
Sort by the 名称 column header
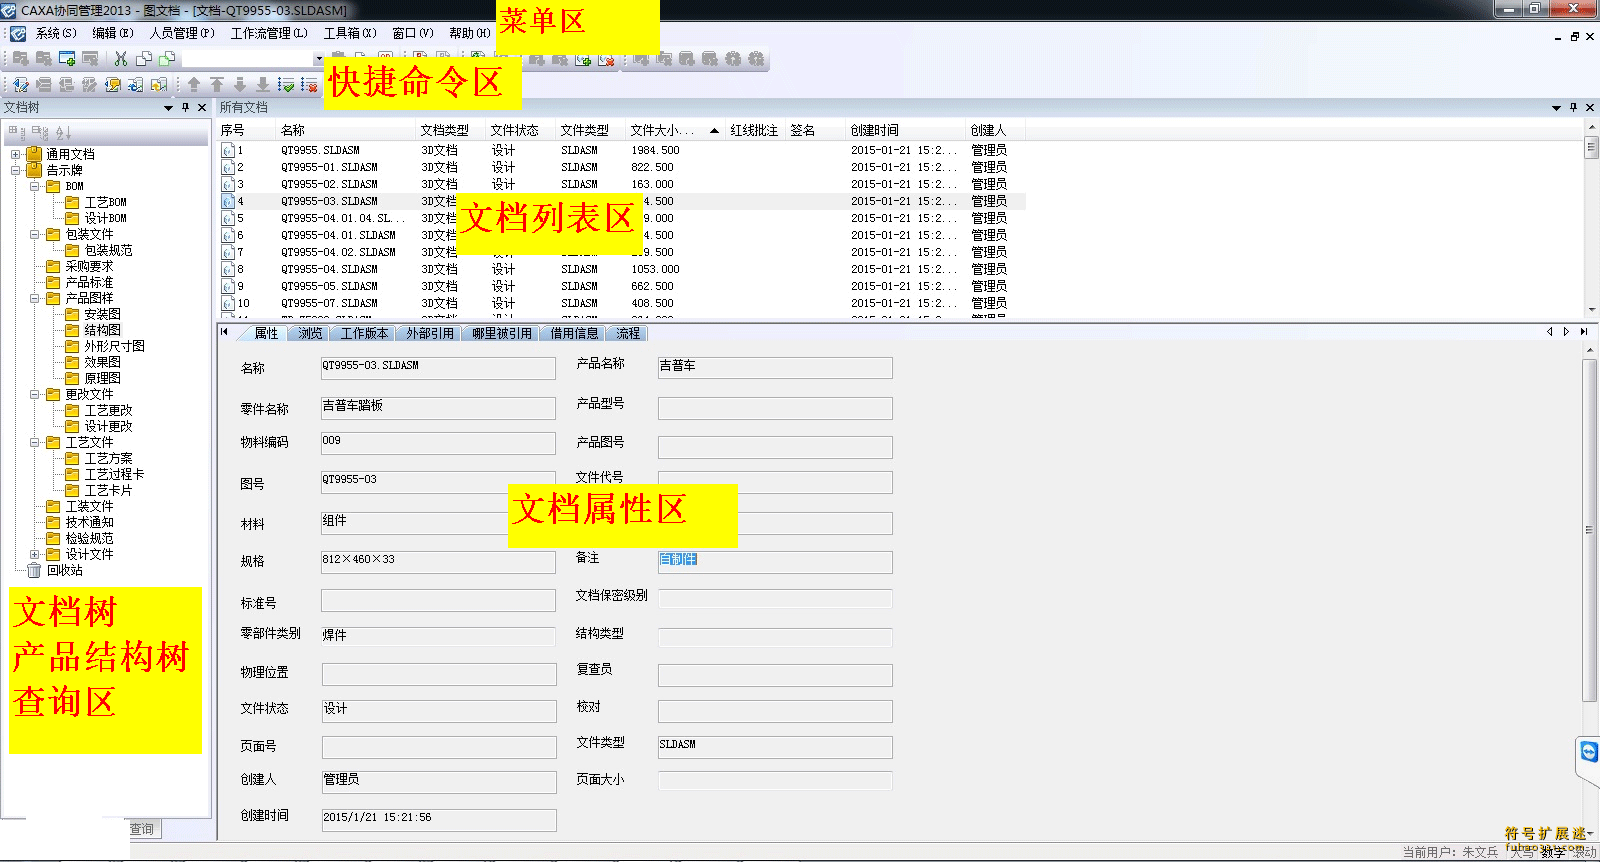(345, 130)
